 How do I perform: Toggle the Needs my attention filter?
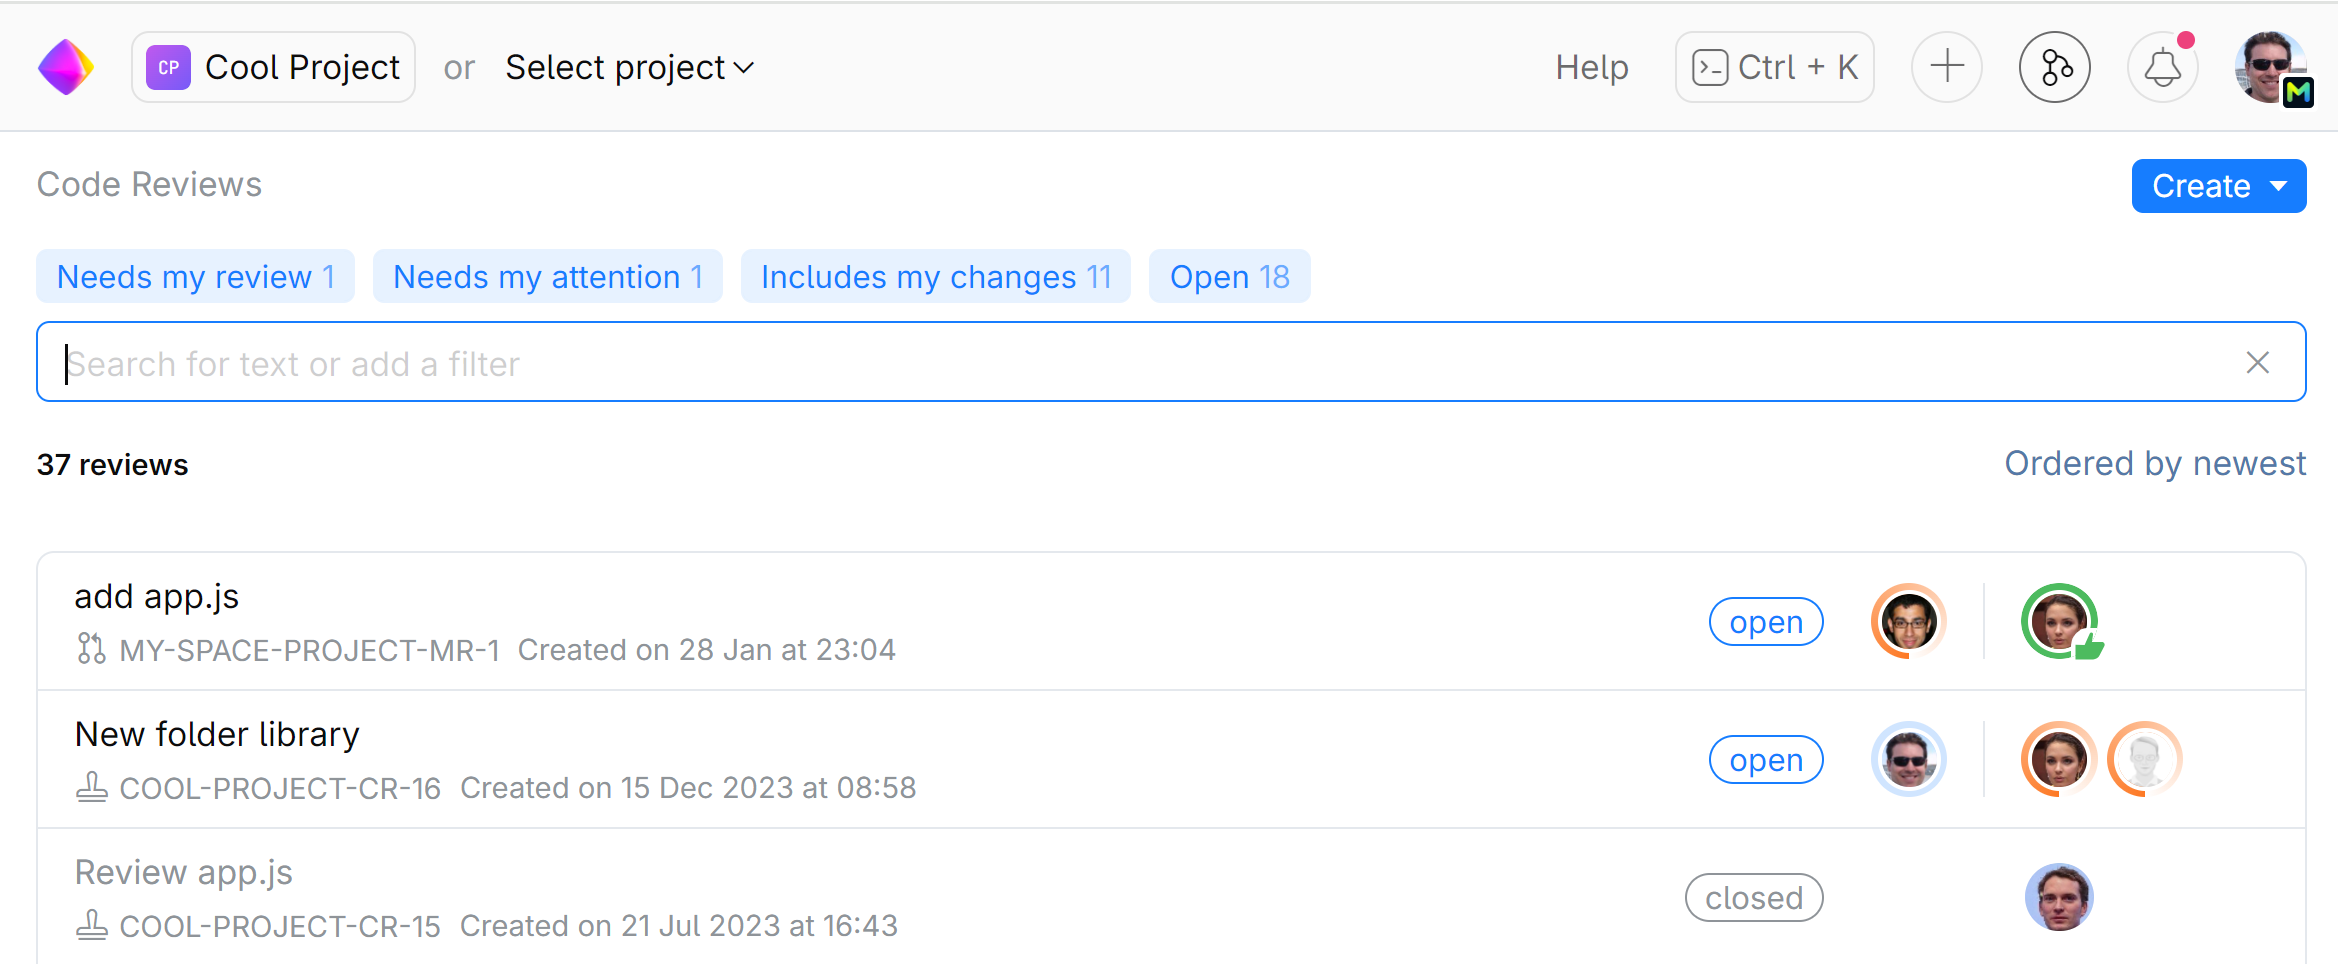tap(547, 276)
